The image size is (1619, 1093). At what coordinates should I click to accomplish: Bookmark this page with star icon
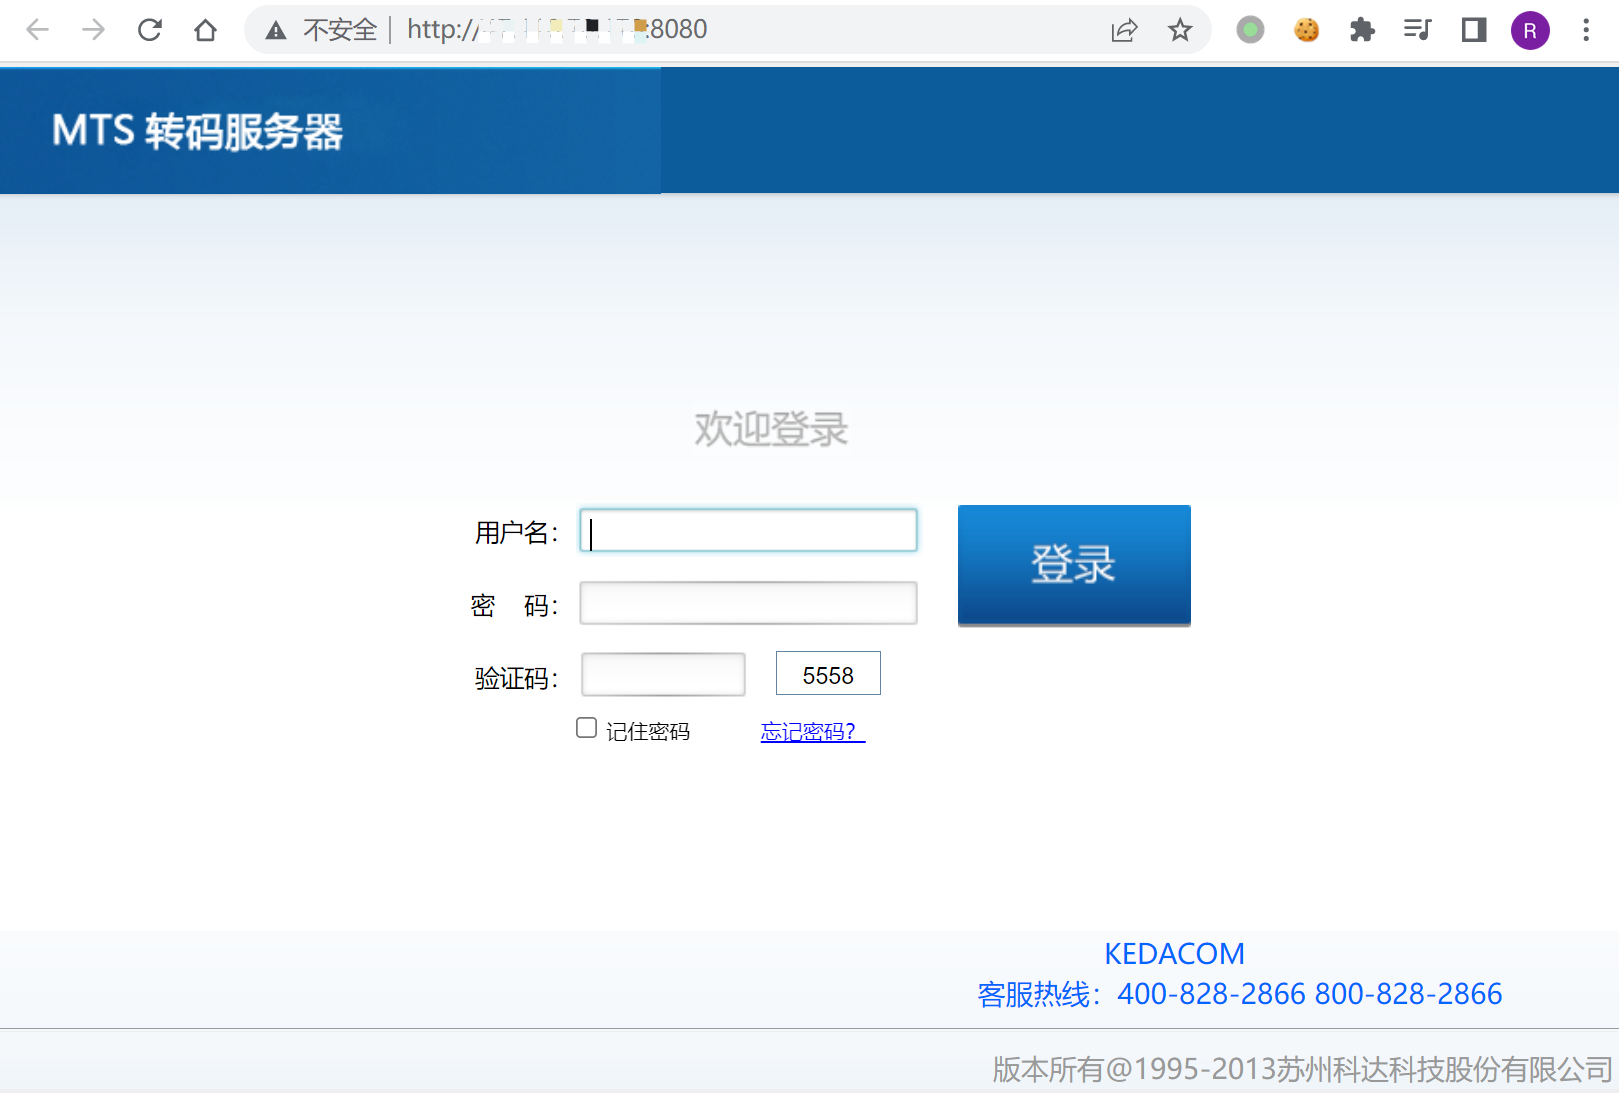1180,30
